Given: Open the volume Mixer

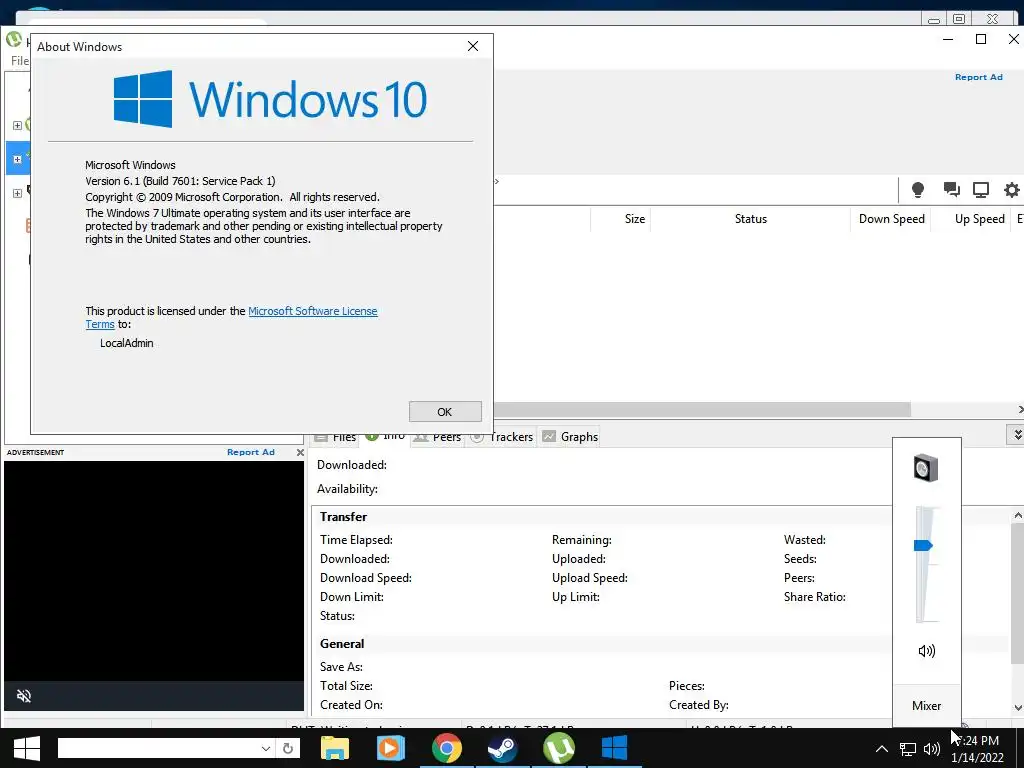Looking at the screenshot, I should [x=926, y=705].
